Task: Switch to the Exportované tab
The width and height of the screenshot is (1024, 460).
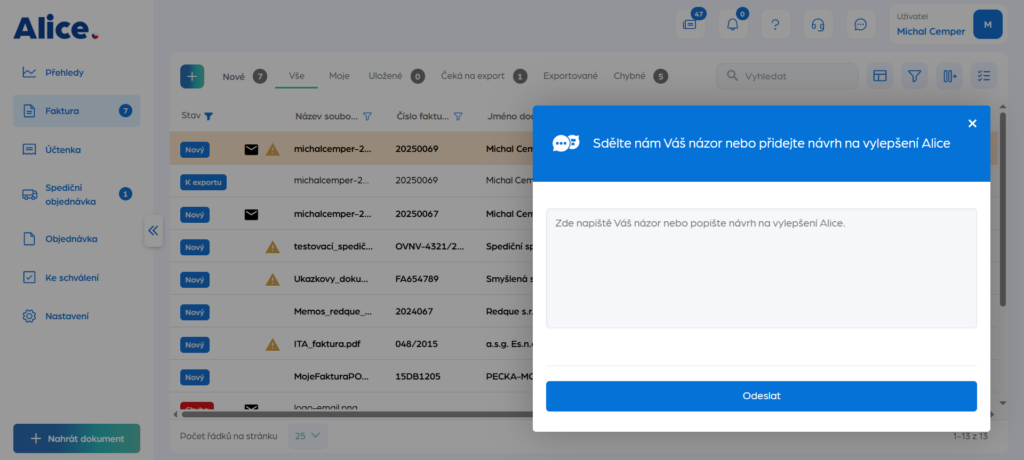Action: coord(570,76)
